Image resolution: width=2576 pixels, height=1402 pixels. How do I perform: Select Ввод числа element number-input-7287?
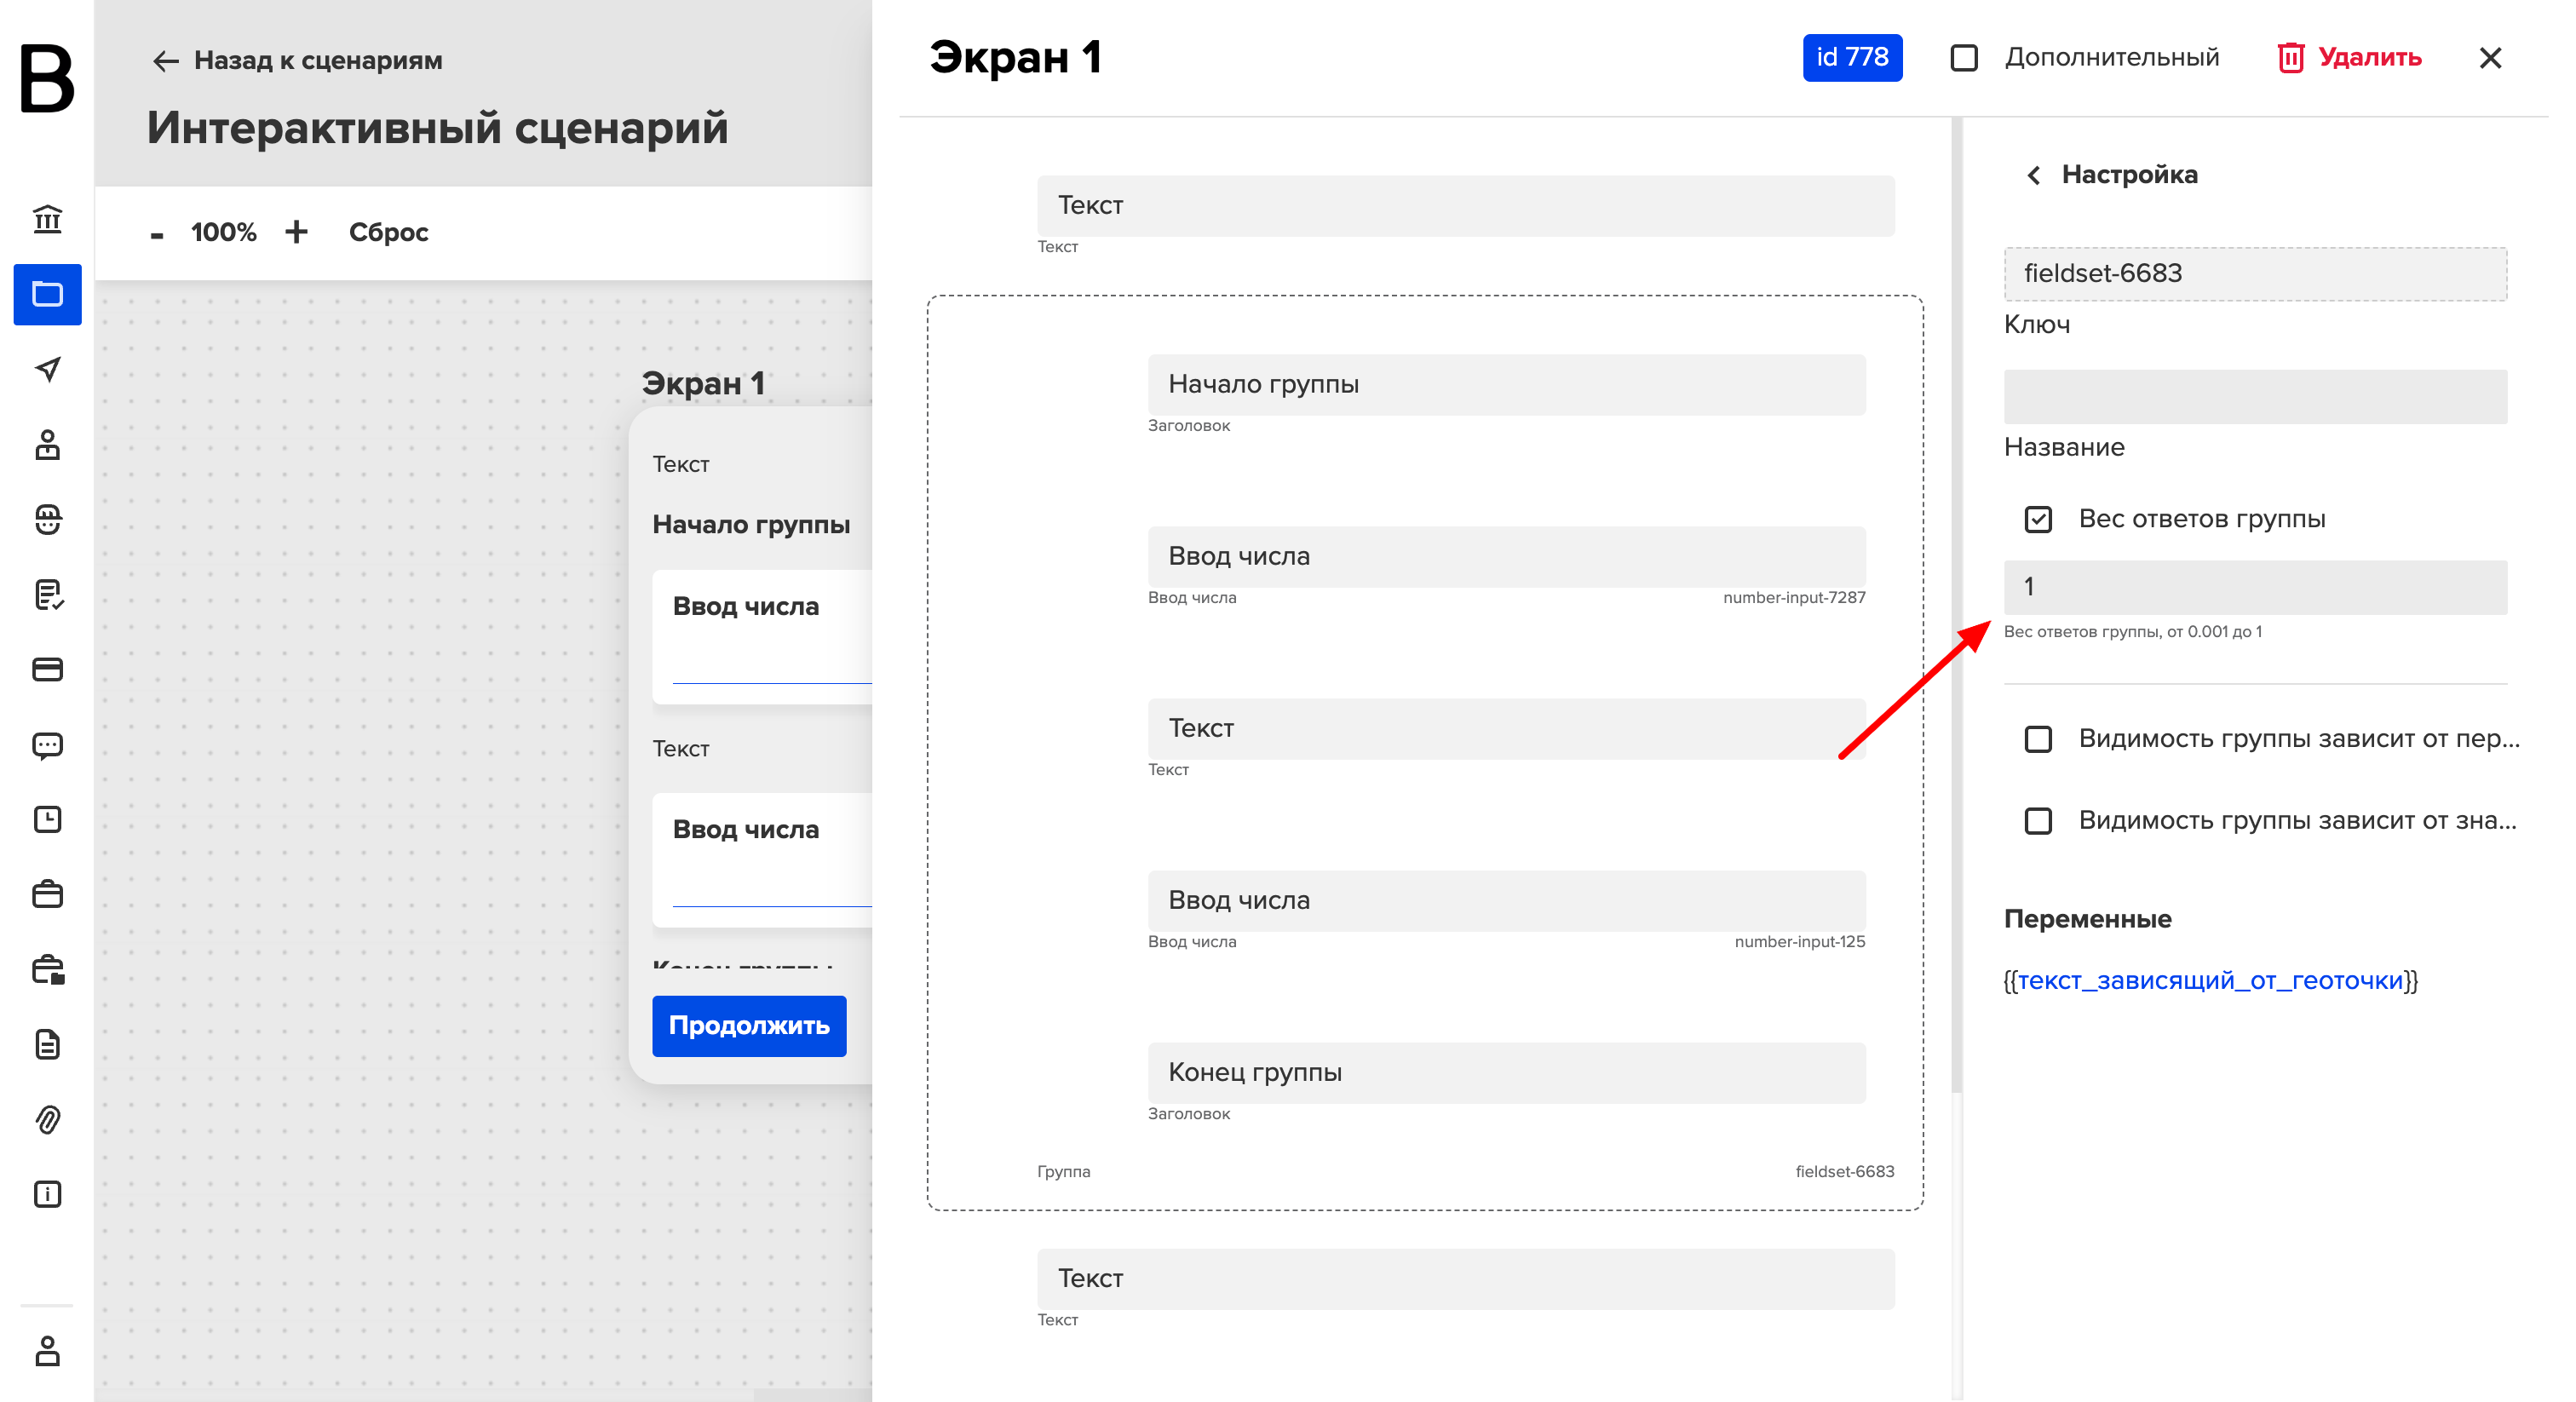click(1506, 557)
